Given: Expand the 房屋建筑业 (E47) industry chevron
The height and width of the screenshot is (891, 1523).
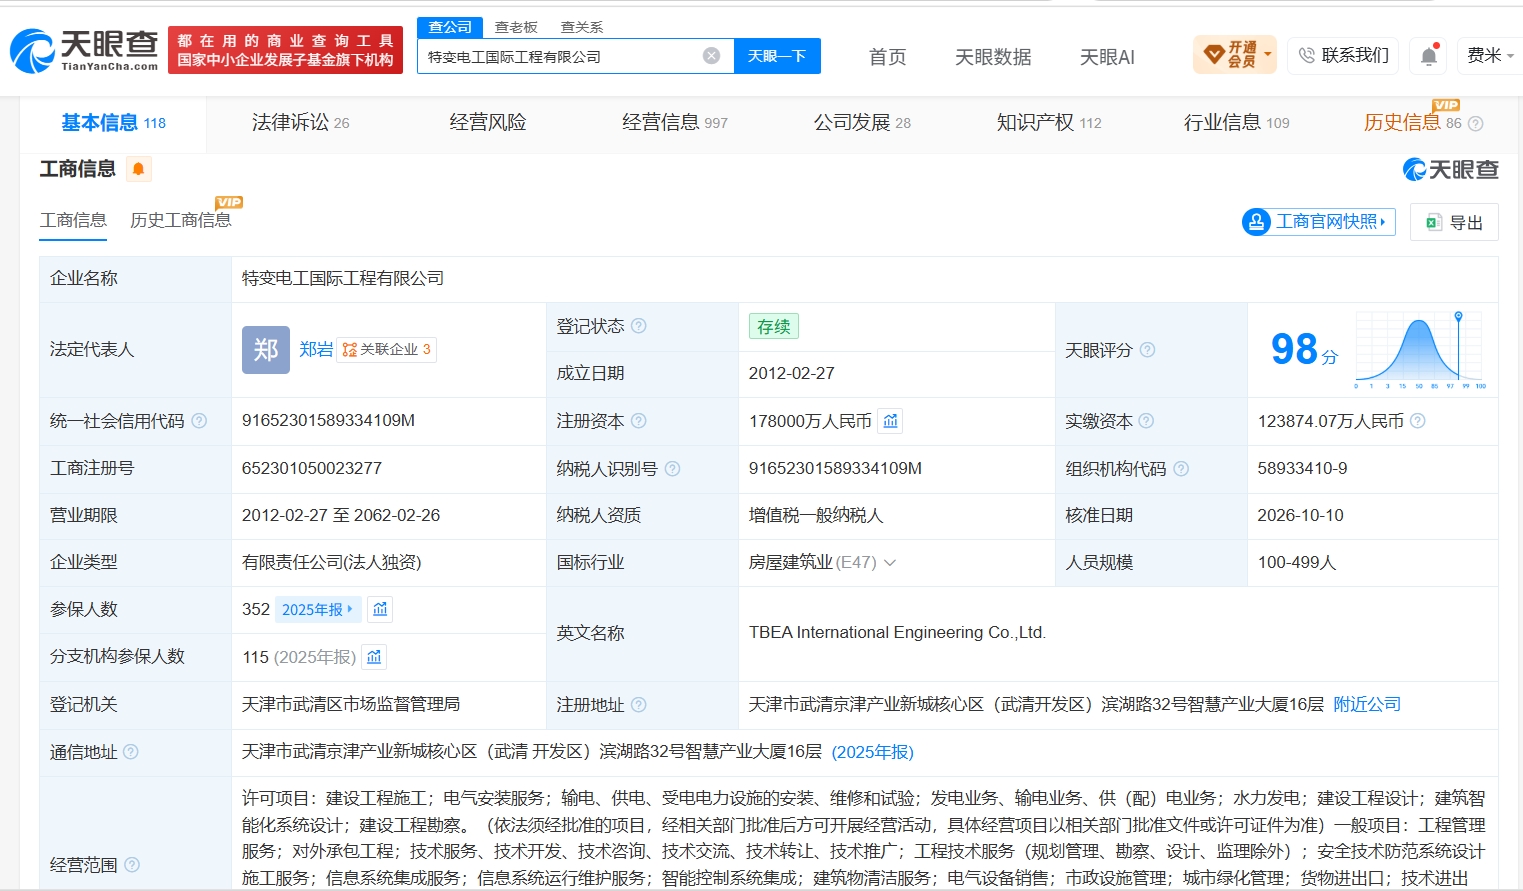Looking at the screenshot, I should pyautogui.click(x=890, y=563).
